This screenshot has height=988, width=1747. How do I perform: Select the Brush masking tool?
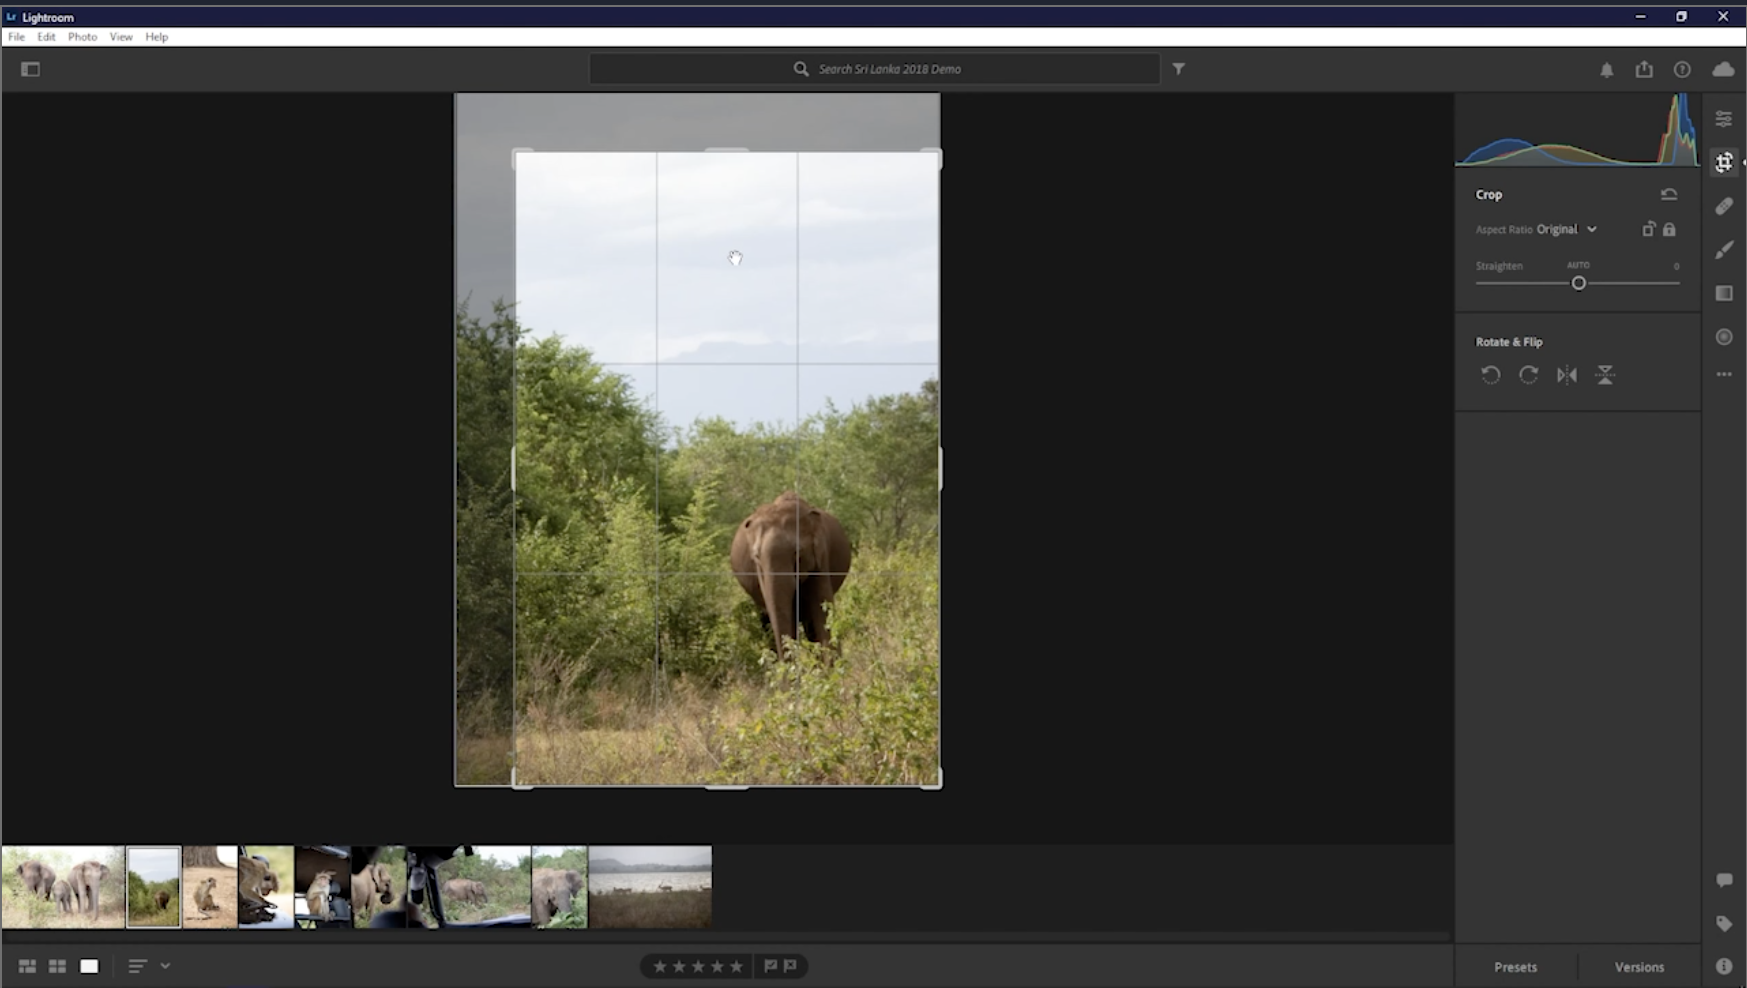click(x=1723, y=249)
